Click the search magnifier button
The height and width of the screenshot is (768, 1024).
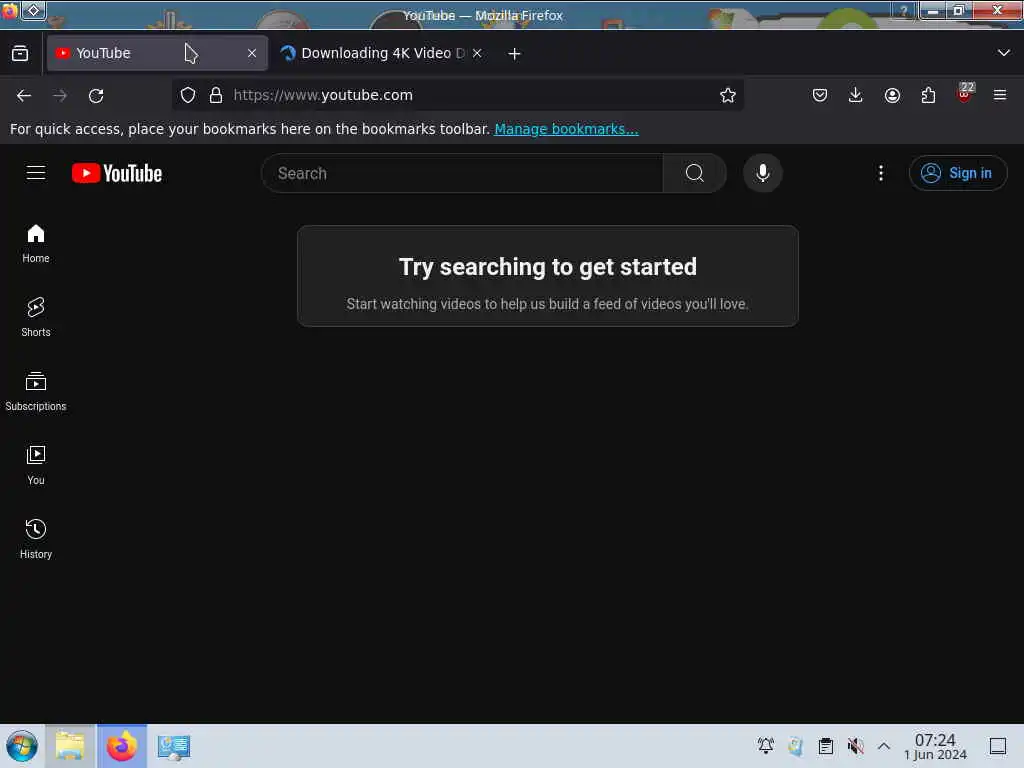tap(694, 173)
